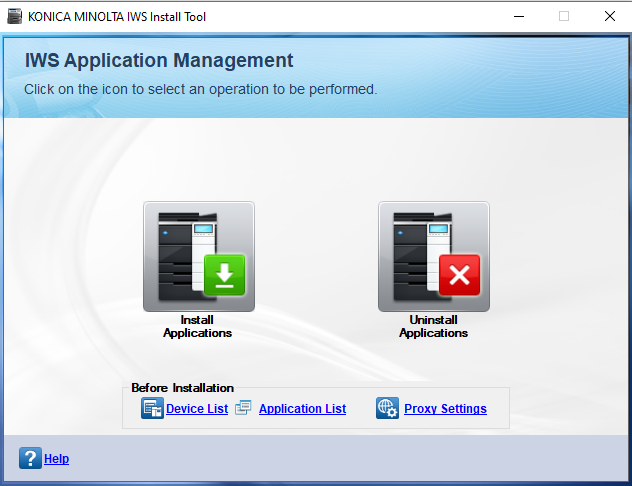
Task: Select the 'Uninstall Applications' text label
Action: click(434, 326)
